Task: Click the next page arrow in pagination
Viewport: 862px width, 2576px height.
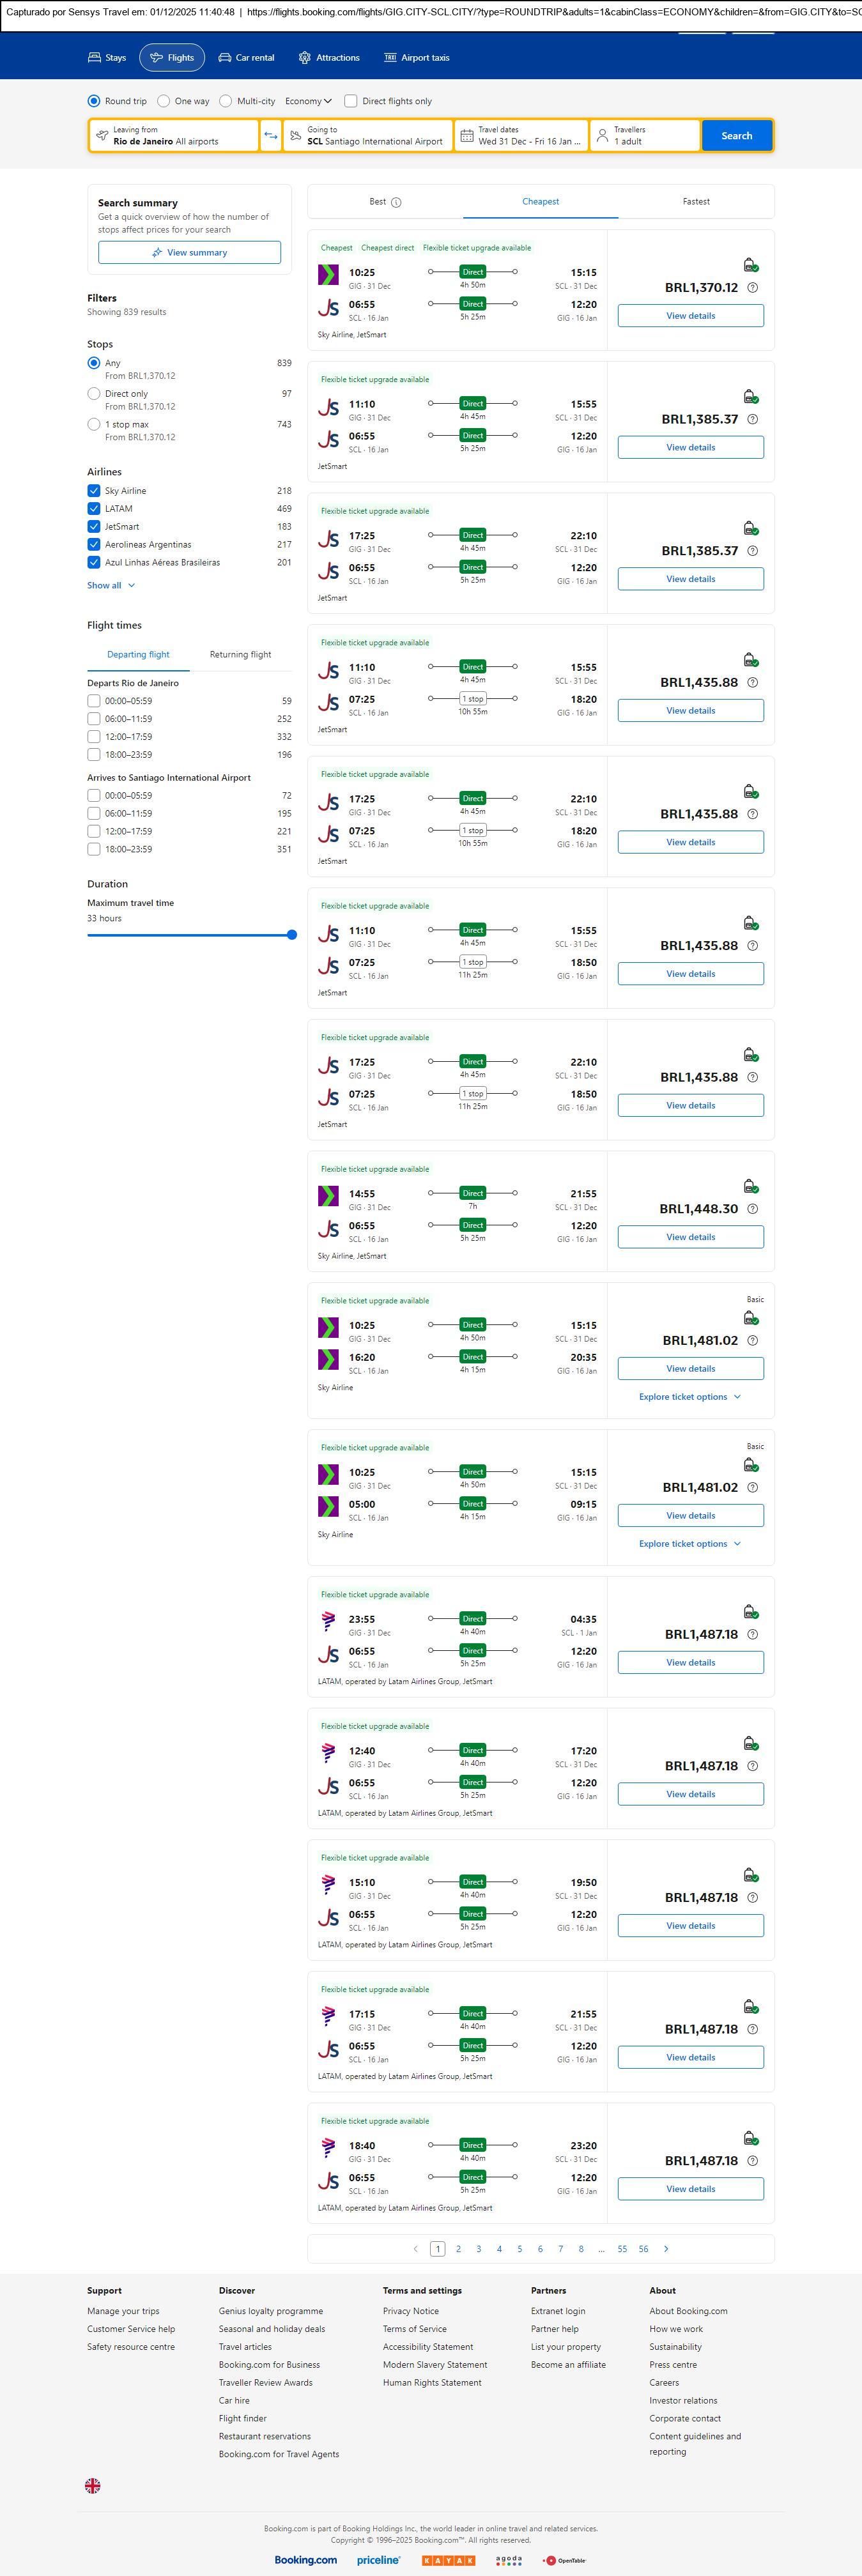Action: (x=666, y=2249)
